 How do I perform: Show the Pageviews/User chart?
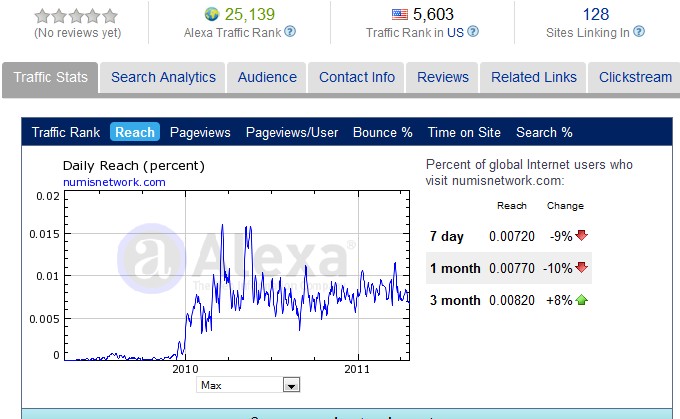tap(292, 132)
